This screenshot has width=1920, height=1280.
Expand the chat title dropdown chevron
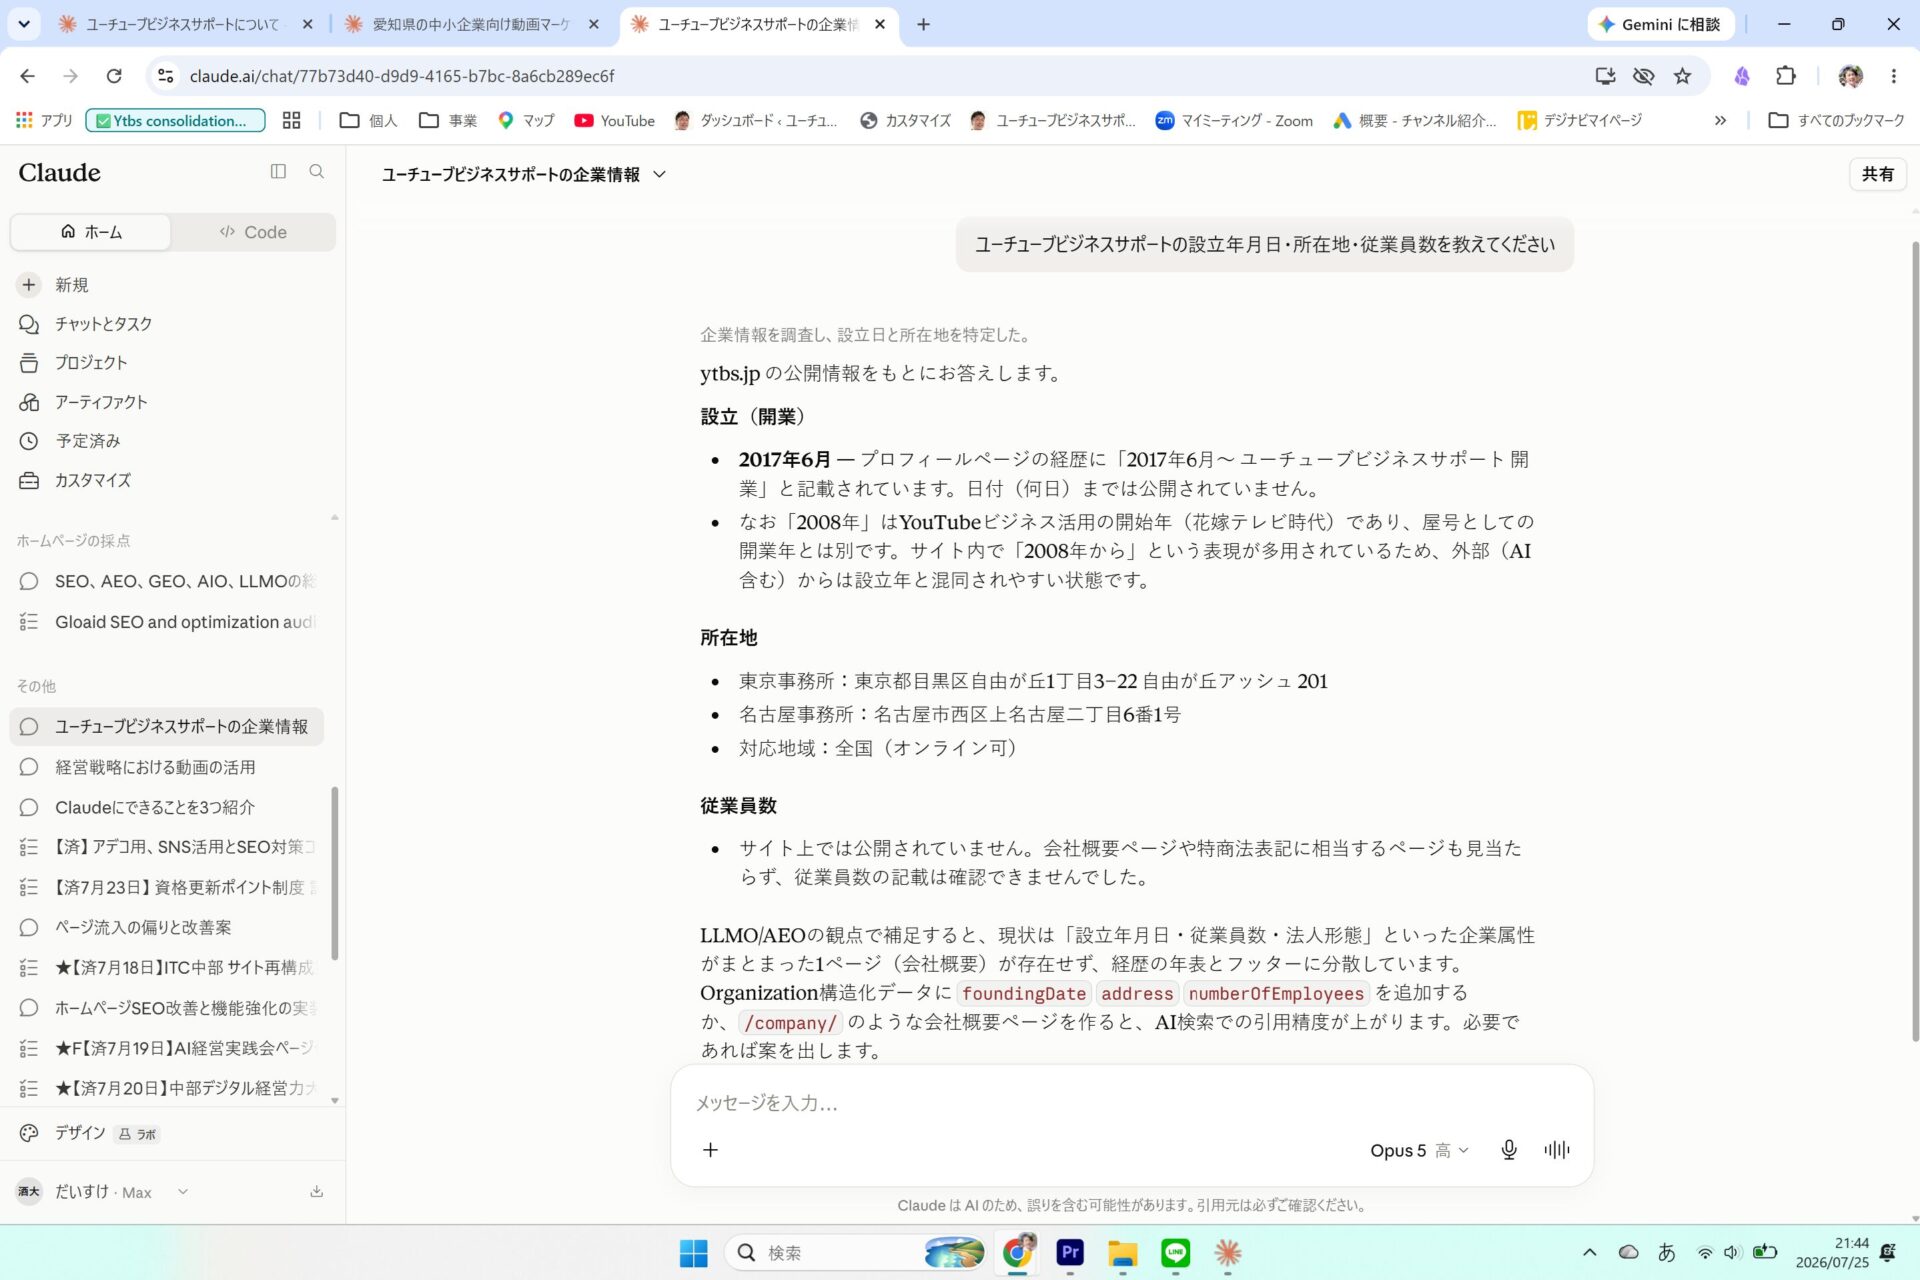click(659, 174)
